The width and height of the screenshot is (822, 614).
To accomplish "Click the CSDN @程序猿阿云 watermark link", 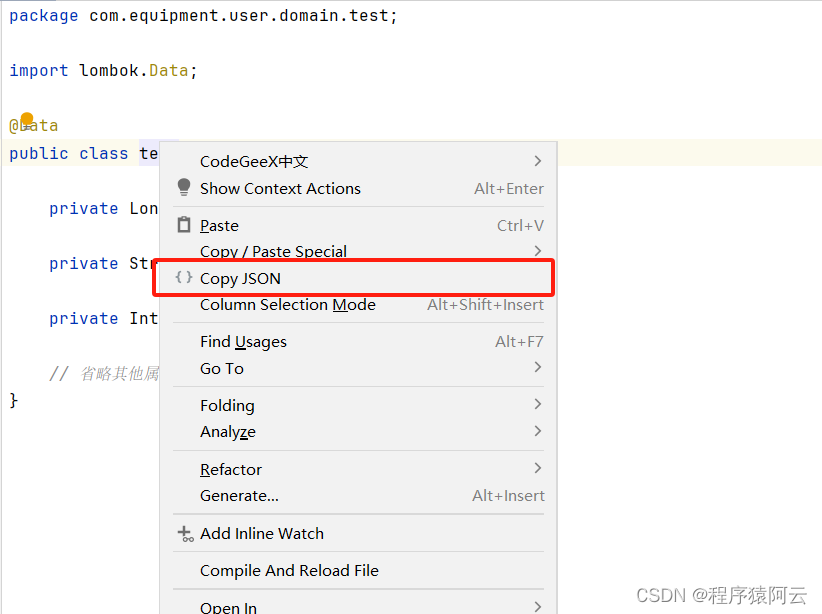I will (x=722, y=595).
